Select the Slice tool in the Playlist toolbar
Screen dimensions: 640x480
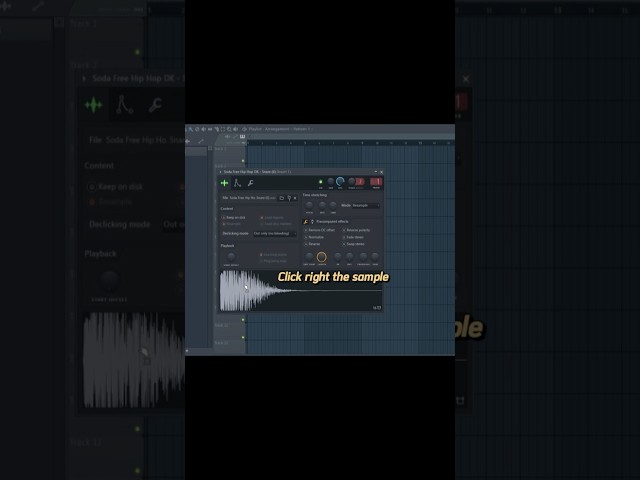coord(216,129)
